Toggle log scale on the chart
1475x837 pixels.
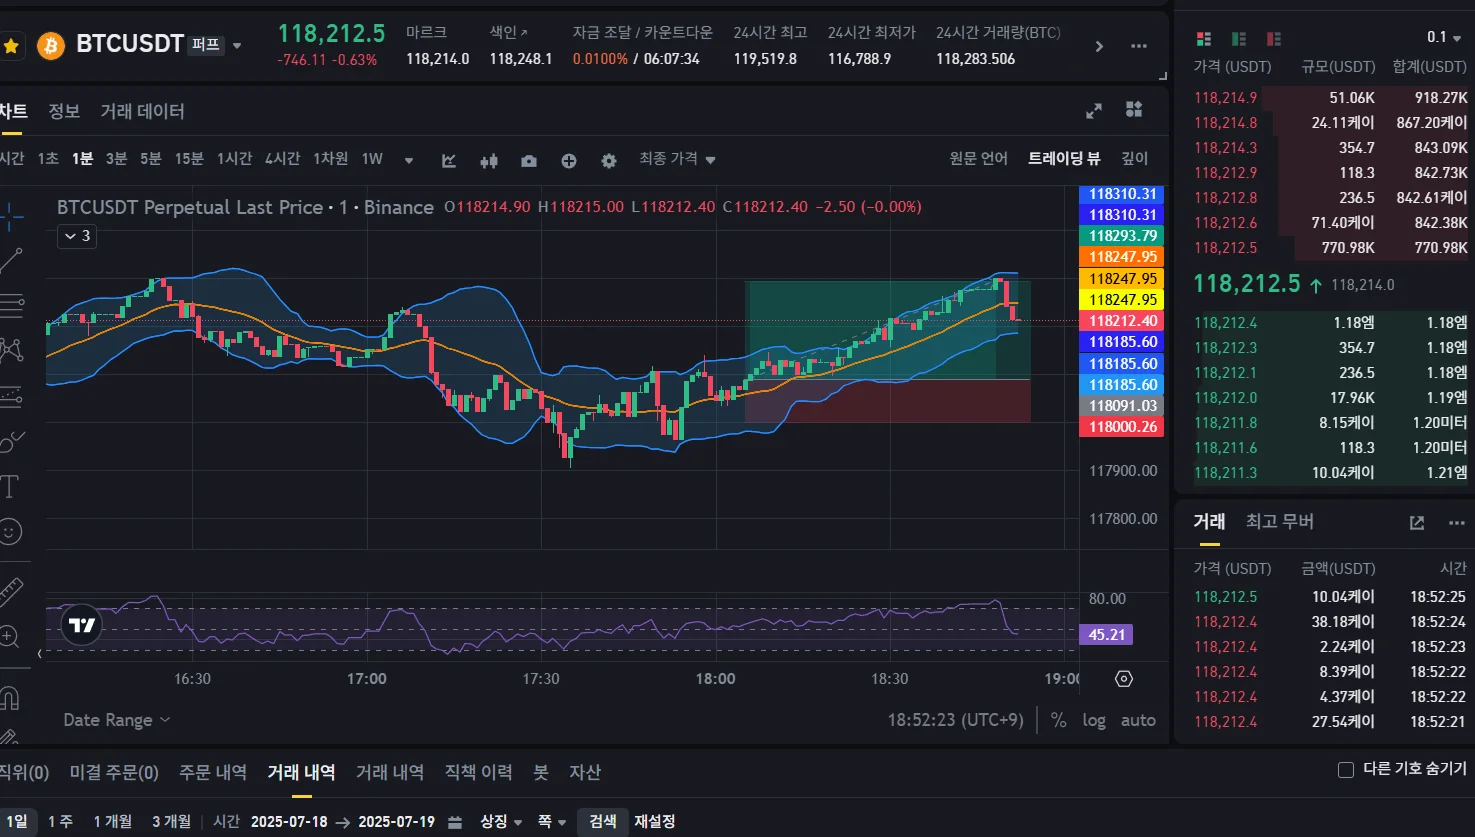tap(1094, 720)
